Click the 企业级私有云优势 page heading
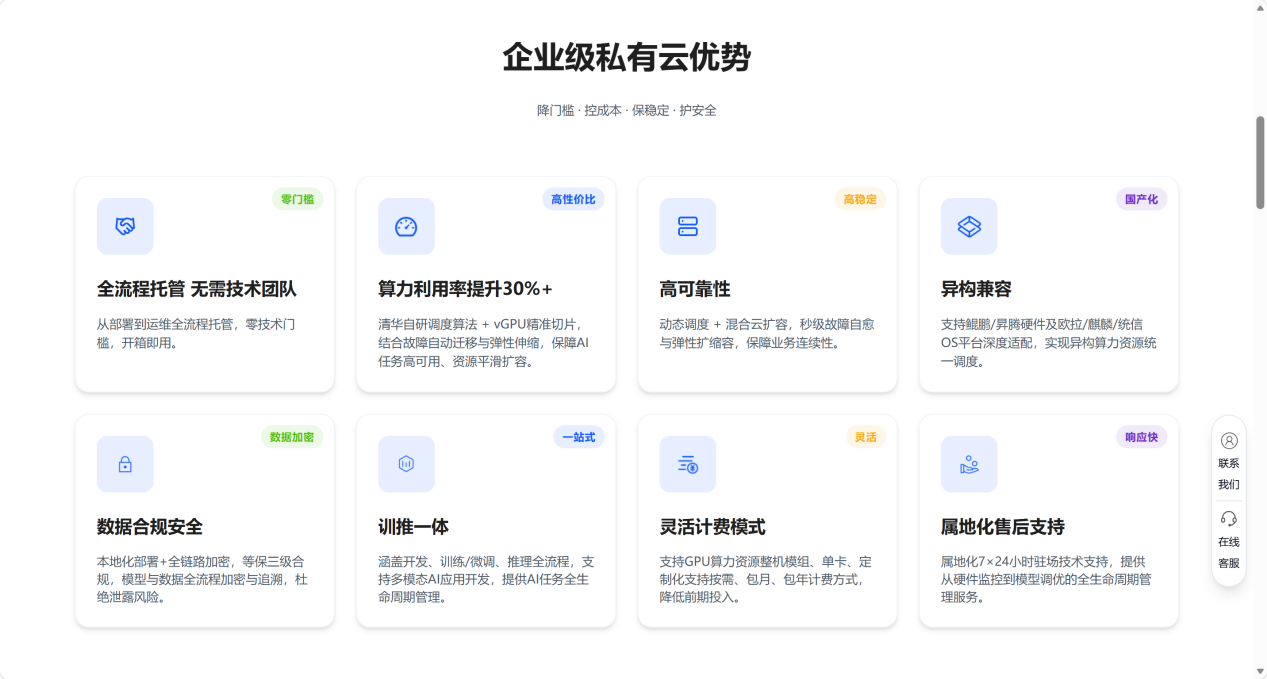The height and width of the screenshot is (679, 1267). click(x=627, y=58)
